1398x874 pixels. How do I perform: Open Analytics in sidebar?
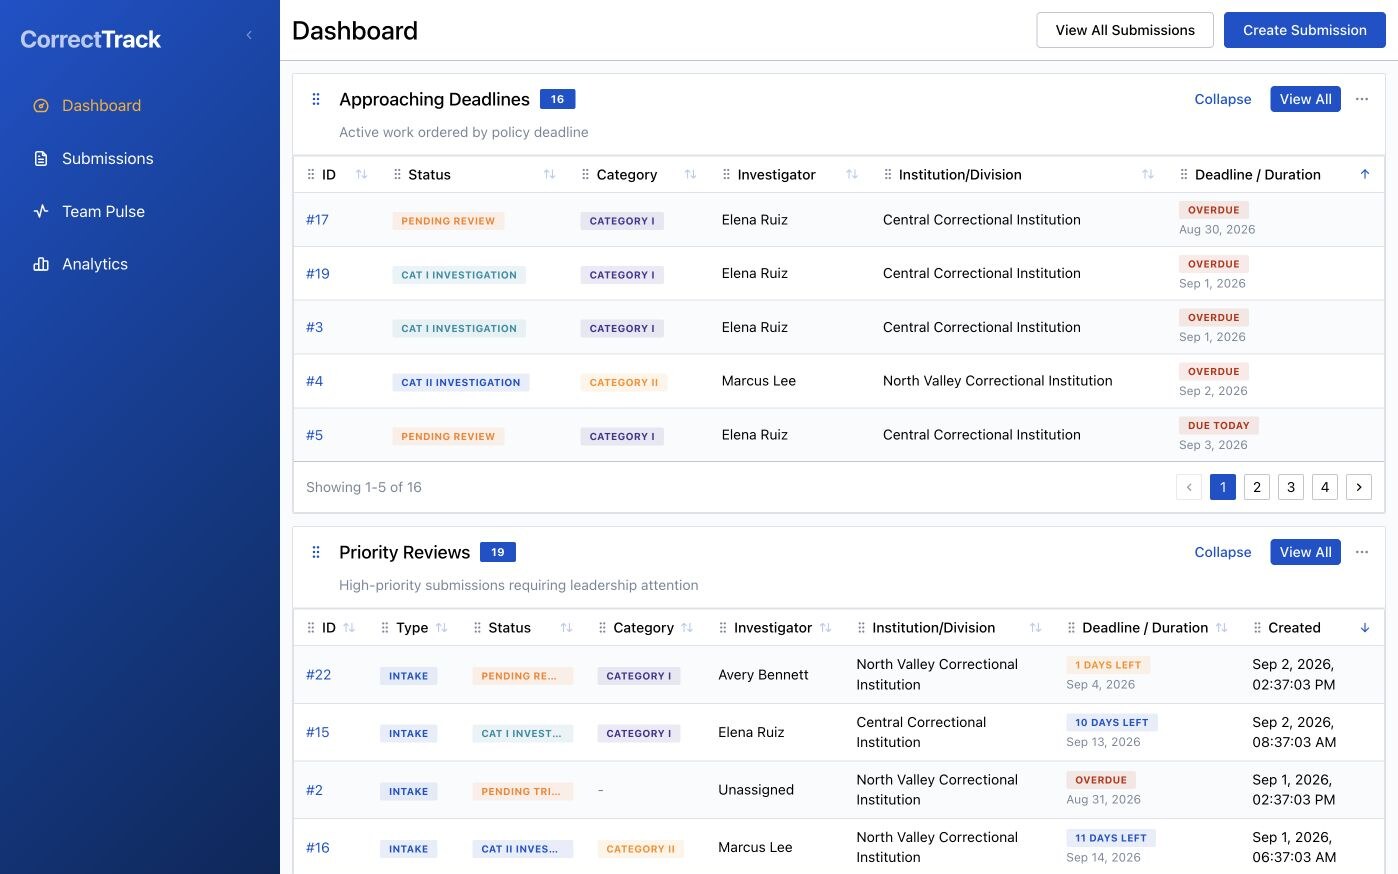click(95, 264)
